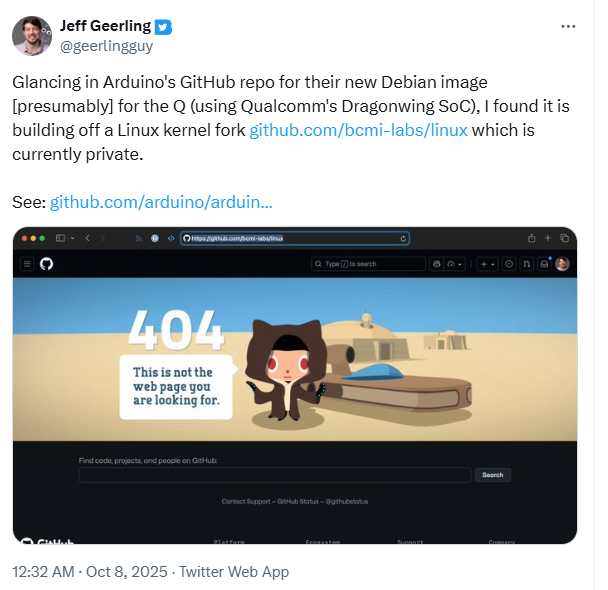Follow the github.com/arduino/arduin… link
608x590 pixels.
pos(160,202)
